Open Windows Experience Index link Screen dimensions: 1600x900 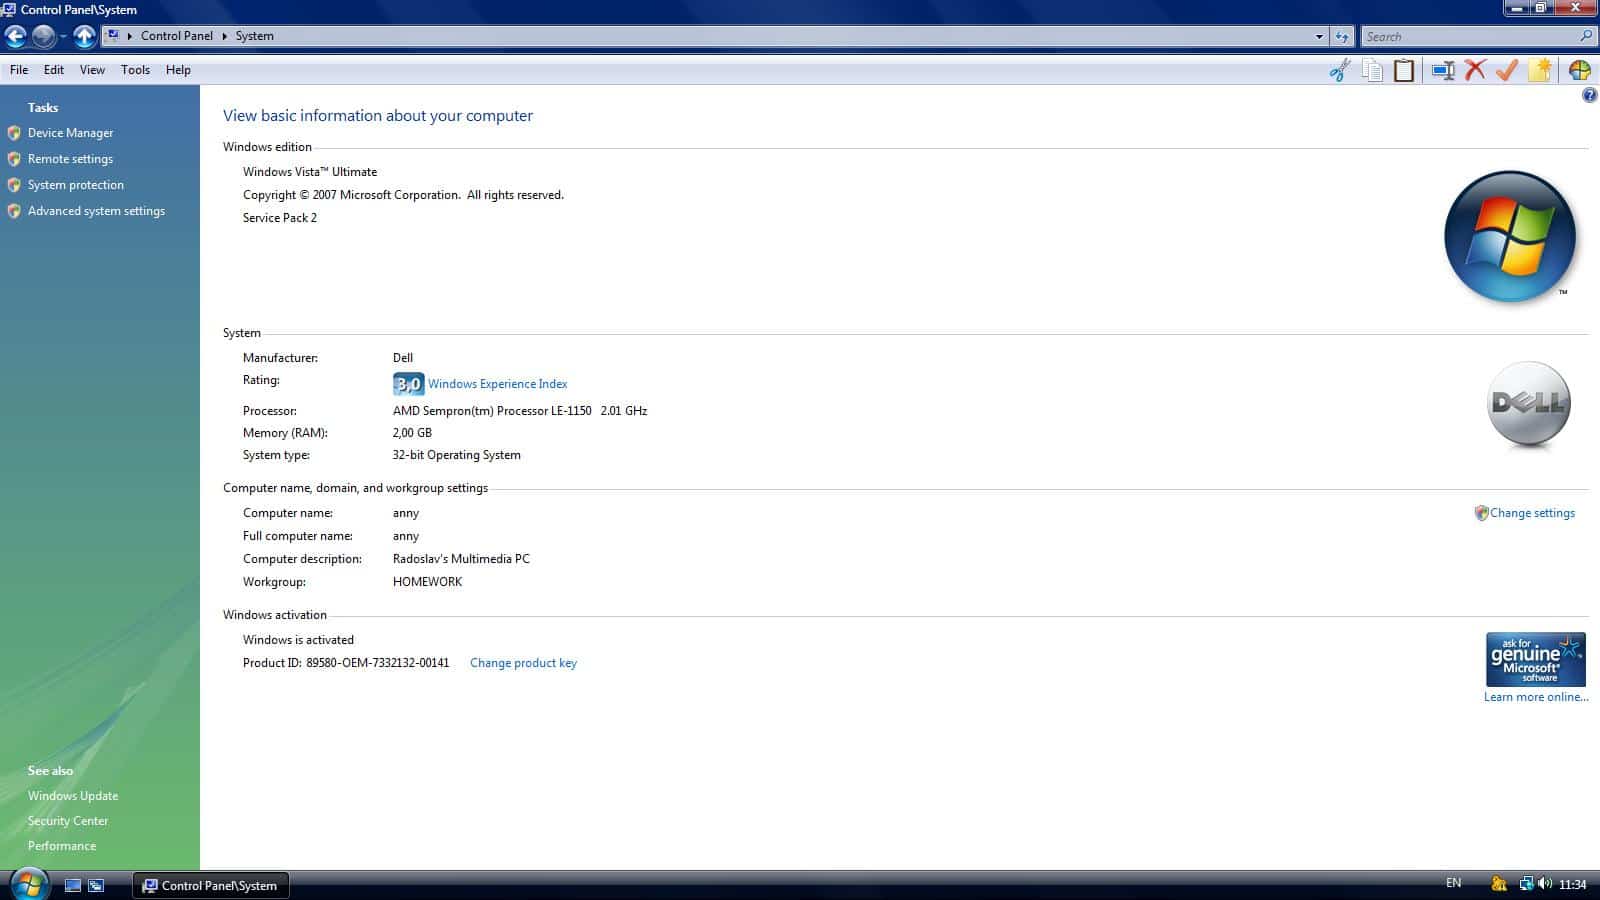[x=497, y=384]
